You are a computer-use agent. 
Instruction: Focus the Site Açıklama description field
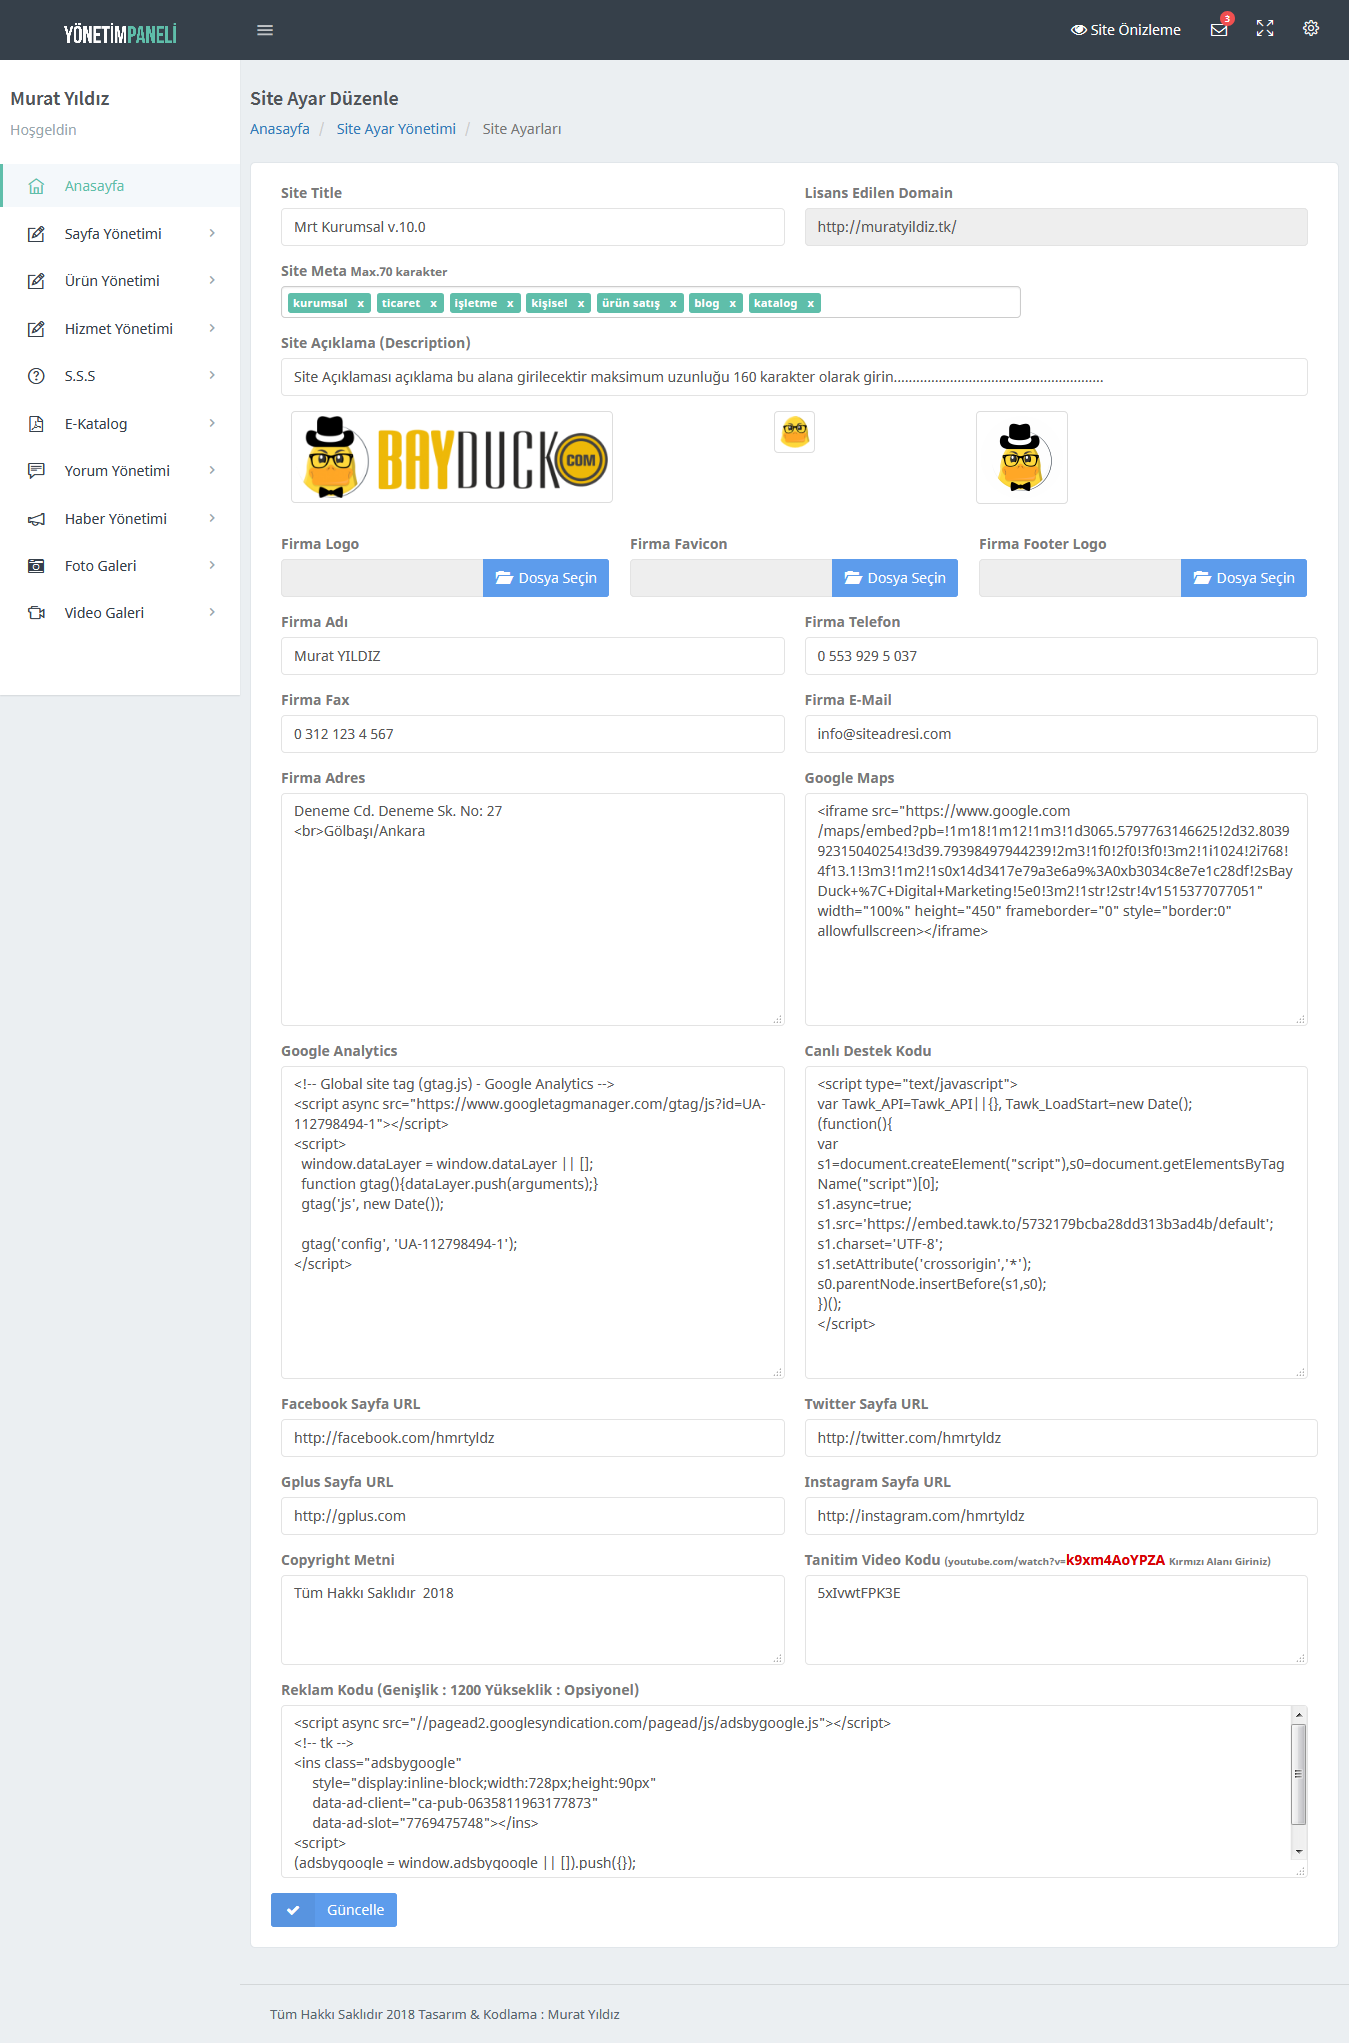(794, 377)
